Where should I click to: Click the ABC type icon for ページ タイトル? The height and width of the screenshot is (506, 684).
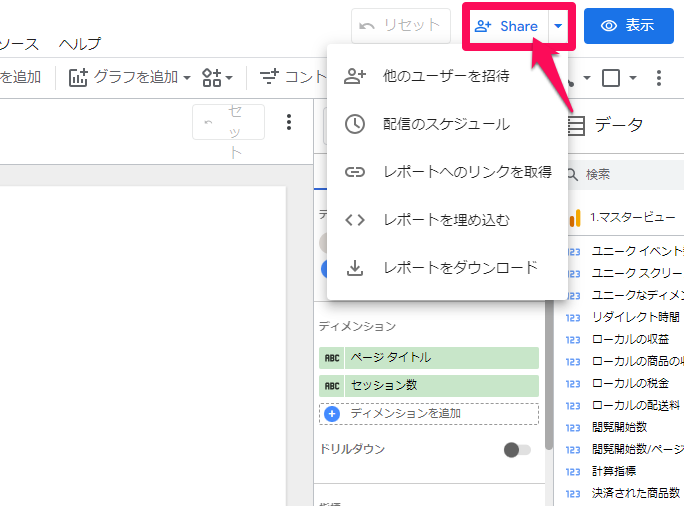(332, 358)
